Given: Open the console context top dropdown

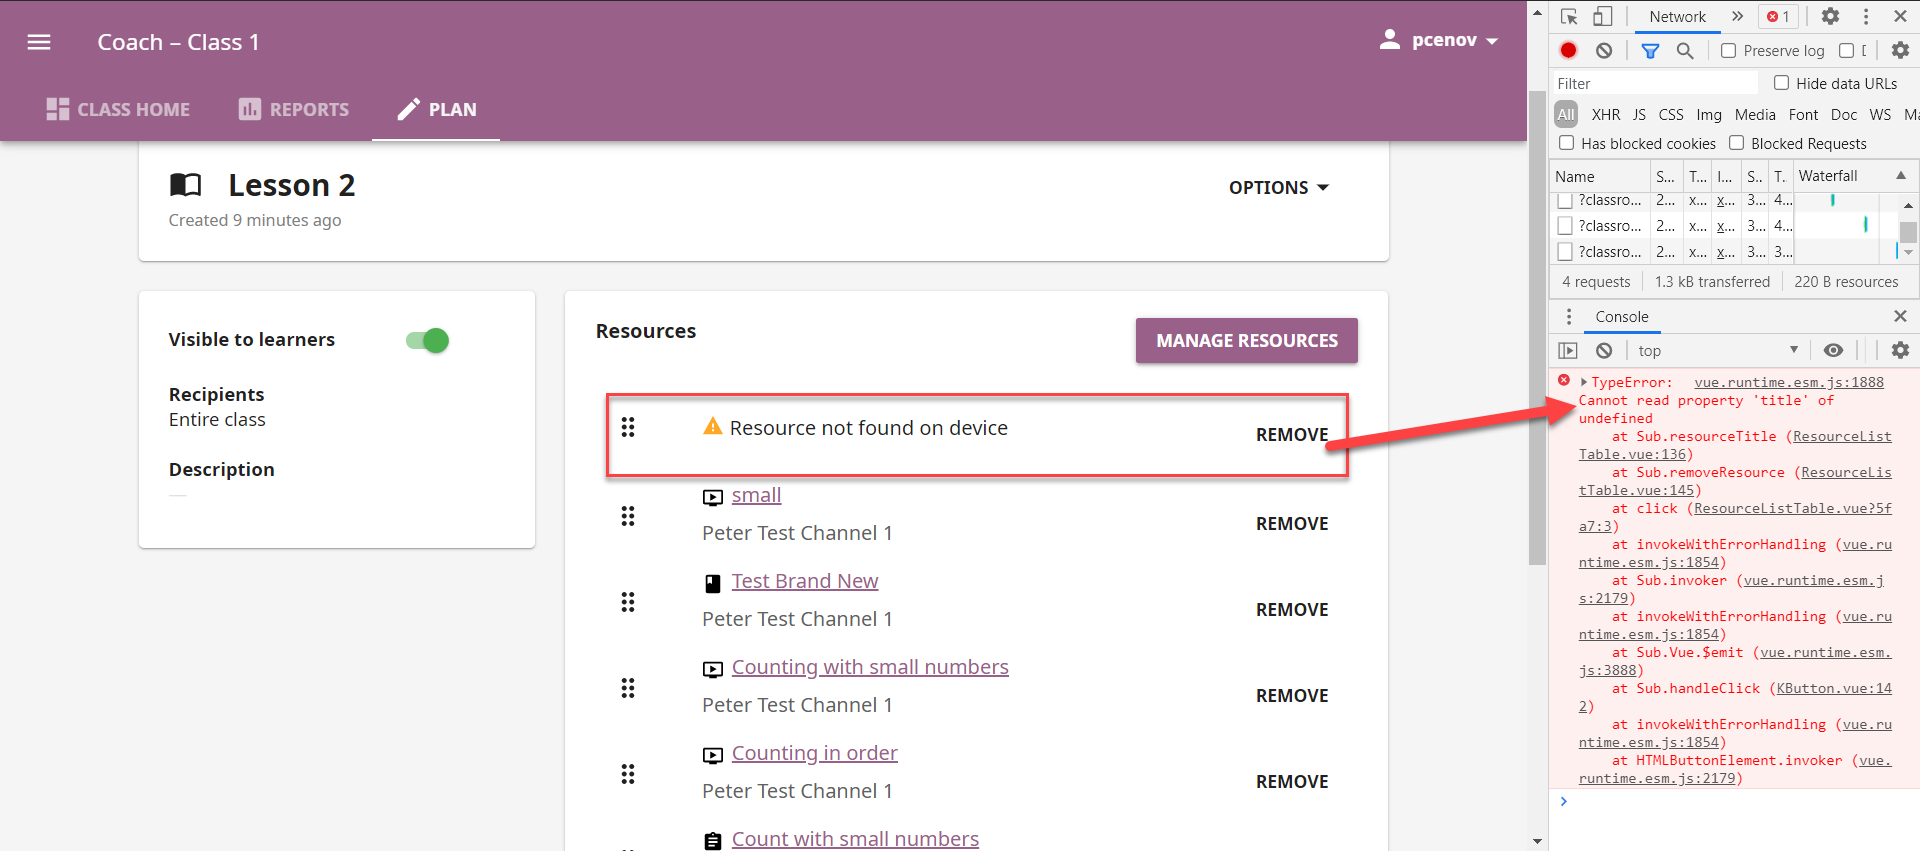Looking at the screenshot, I should click(x=1718, y=350).
